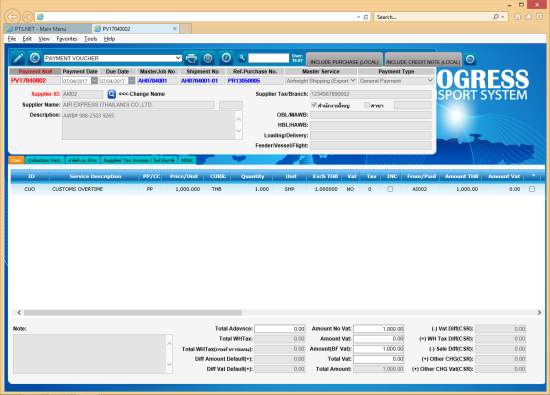Image resolution: width=550 pixels, height=395 pixels.
Task: Click the wrench search icon
Action: [242, 58]
